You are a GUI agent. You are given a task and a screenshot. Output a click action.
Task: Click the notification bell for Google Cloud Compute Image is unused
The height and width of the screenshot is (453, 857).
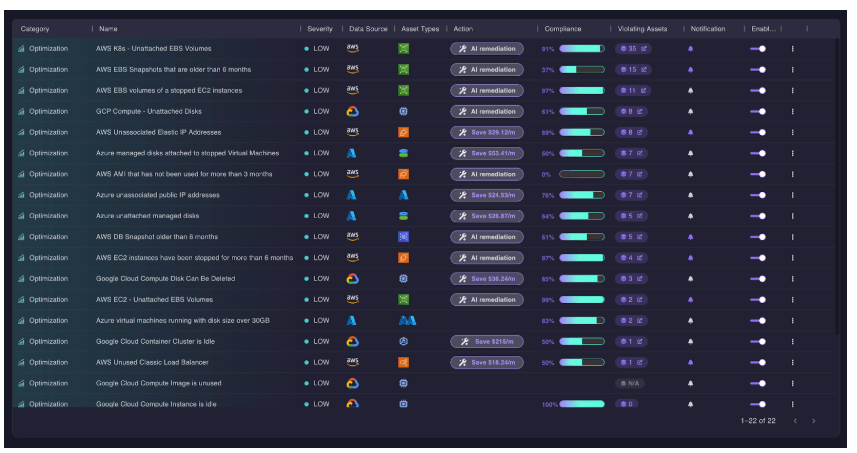coord(690,383)
